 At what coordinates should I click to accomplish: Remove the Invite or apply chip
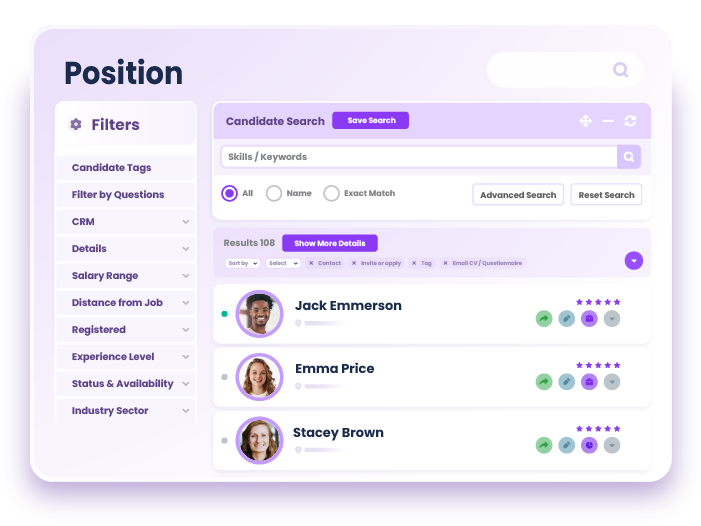tap(354, 263)
